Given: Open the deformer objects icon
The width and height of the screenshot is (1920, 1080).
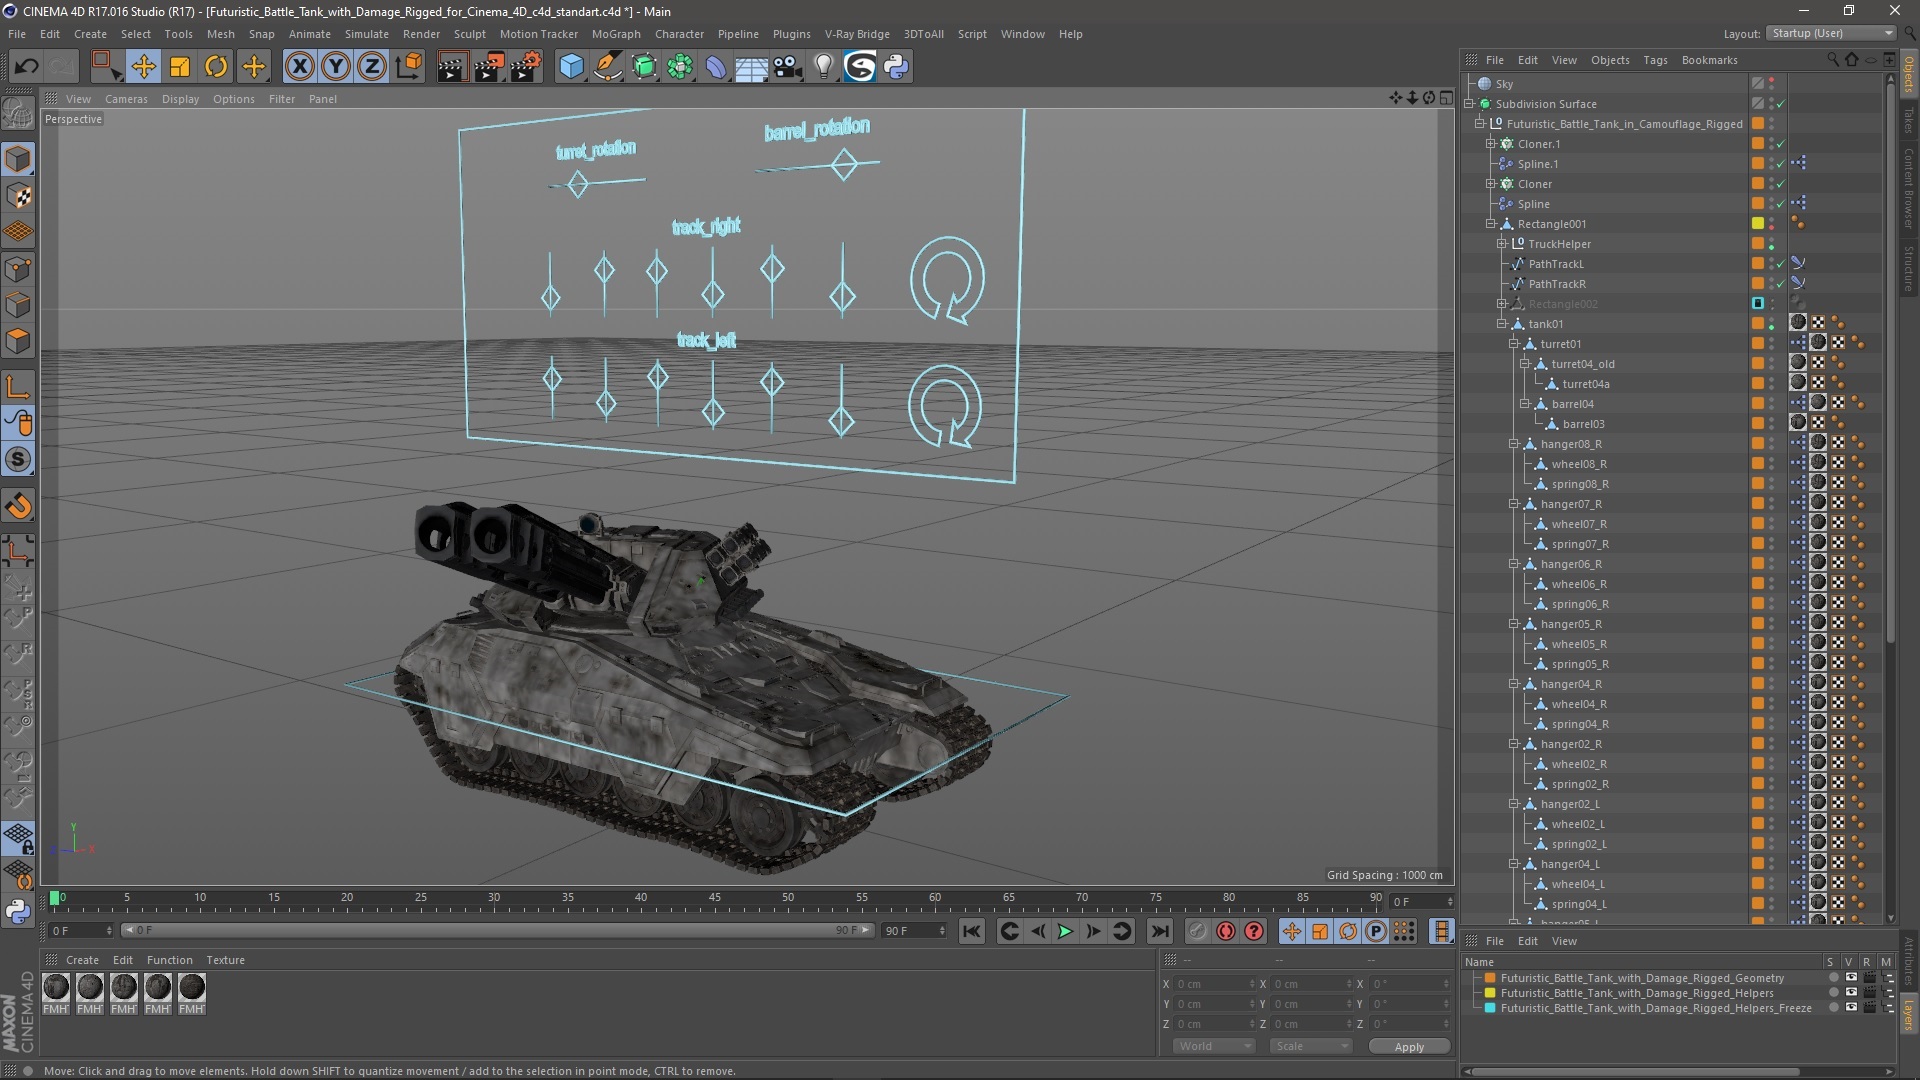Looking at the screenshot, I should pos(716,67).
